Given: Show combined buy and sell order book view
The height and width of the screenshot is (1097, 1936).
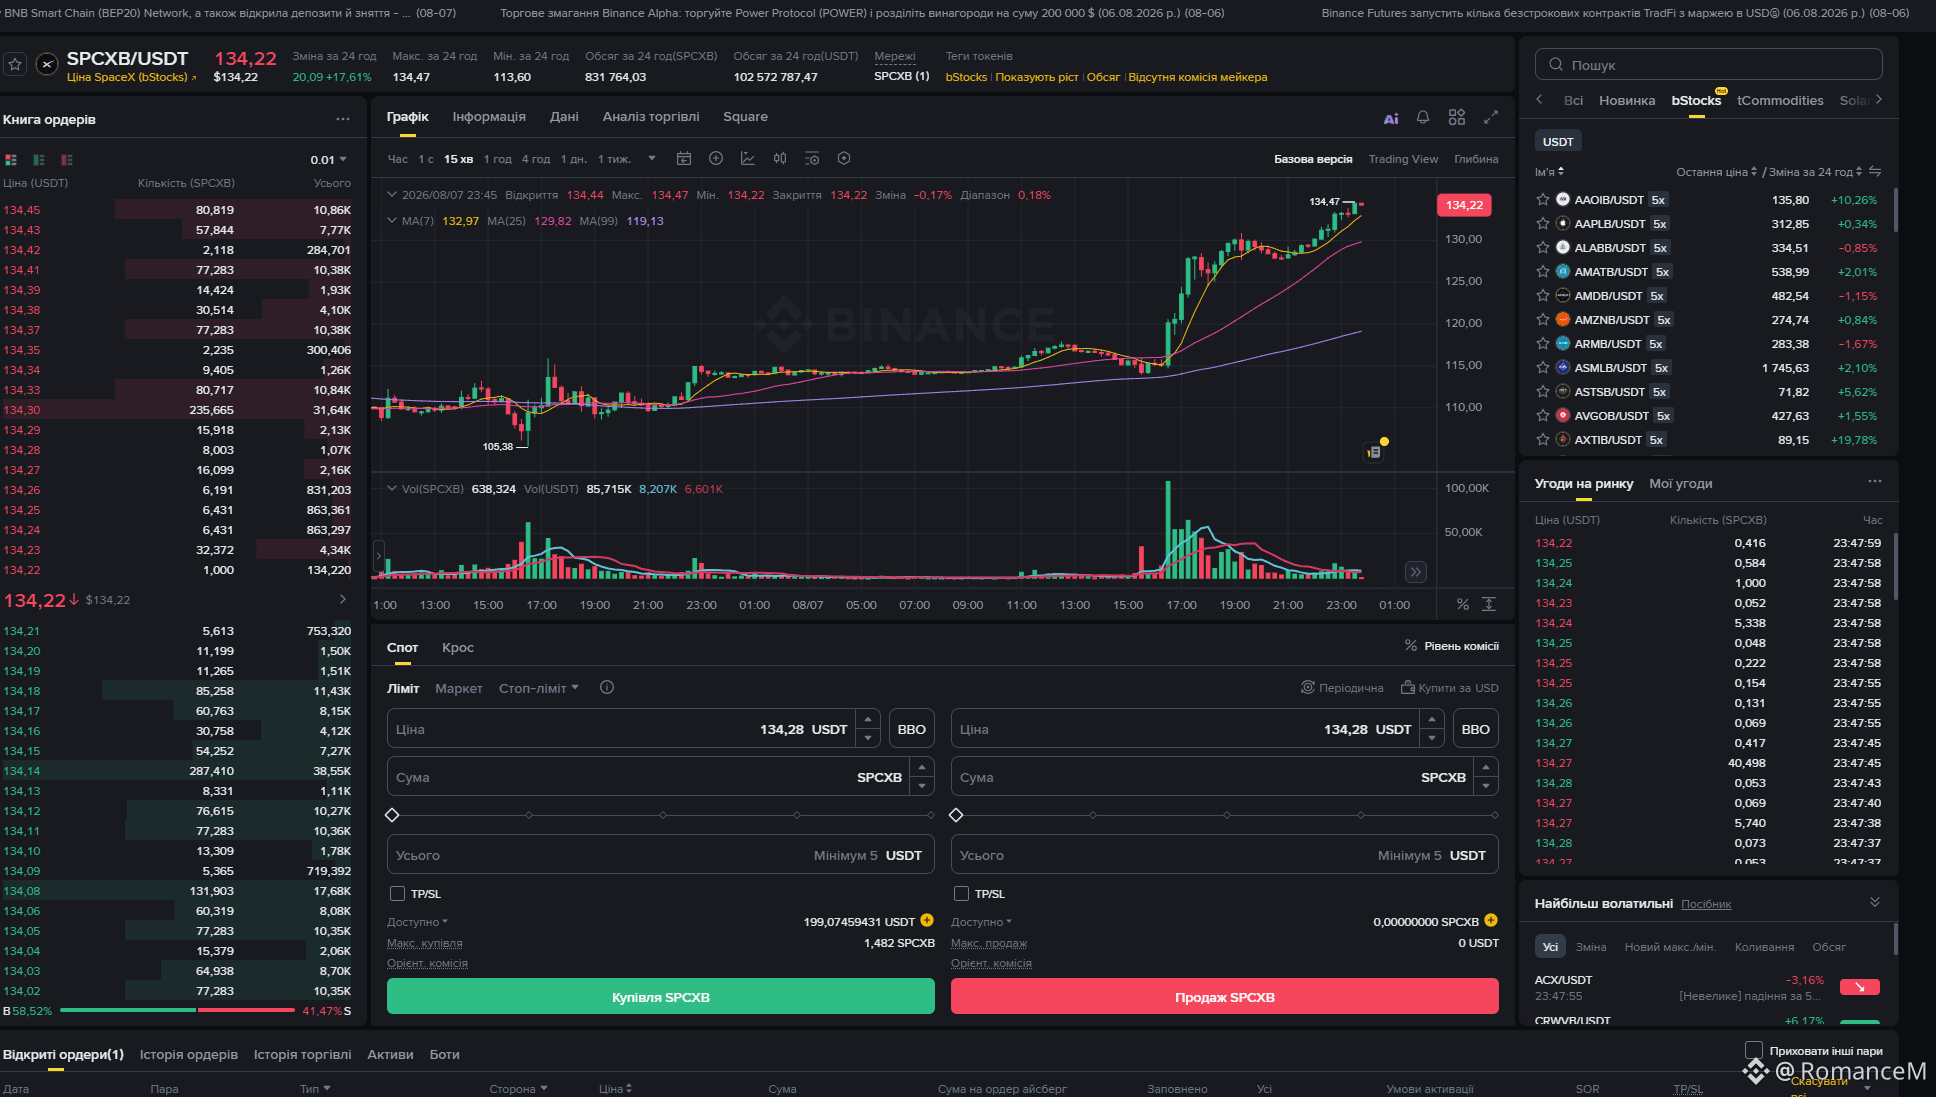Looking at the screenshot, I should coord(11,160).
